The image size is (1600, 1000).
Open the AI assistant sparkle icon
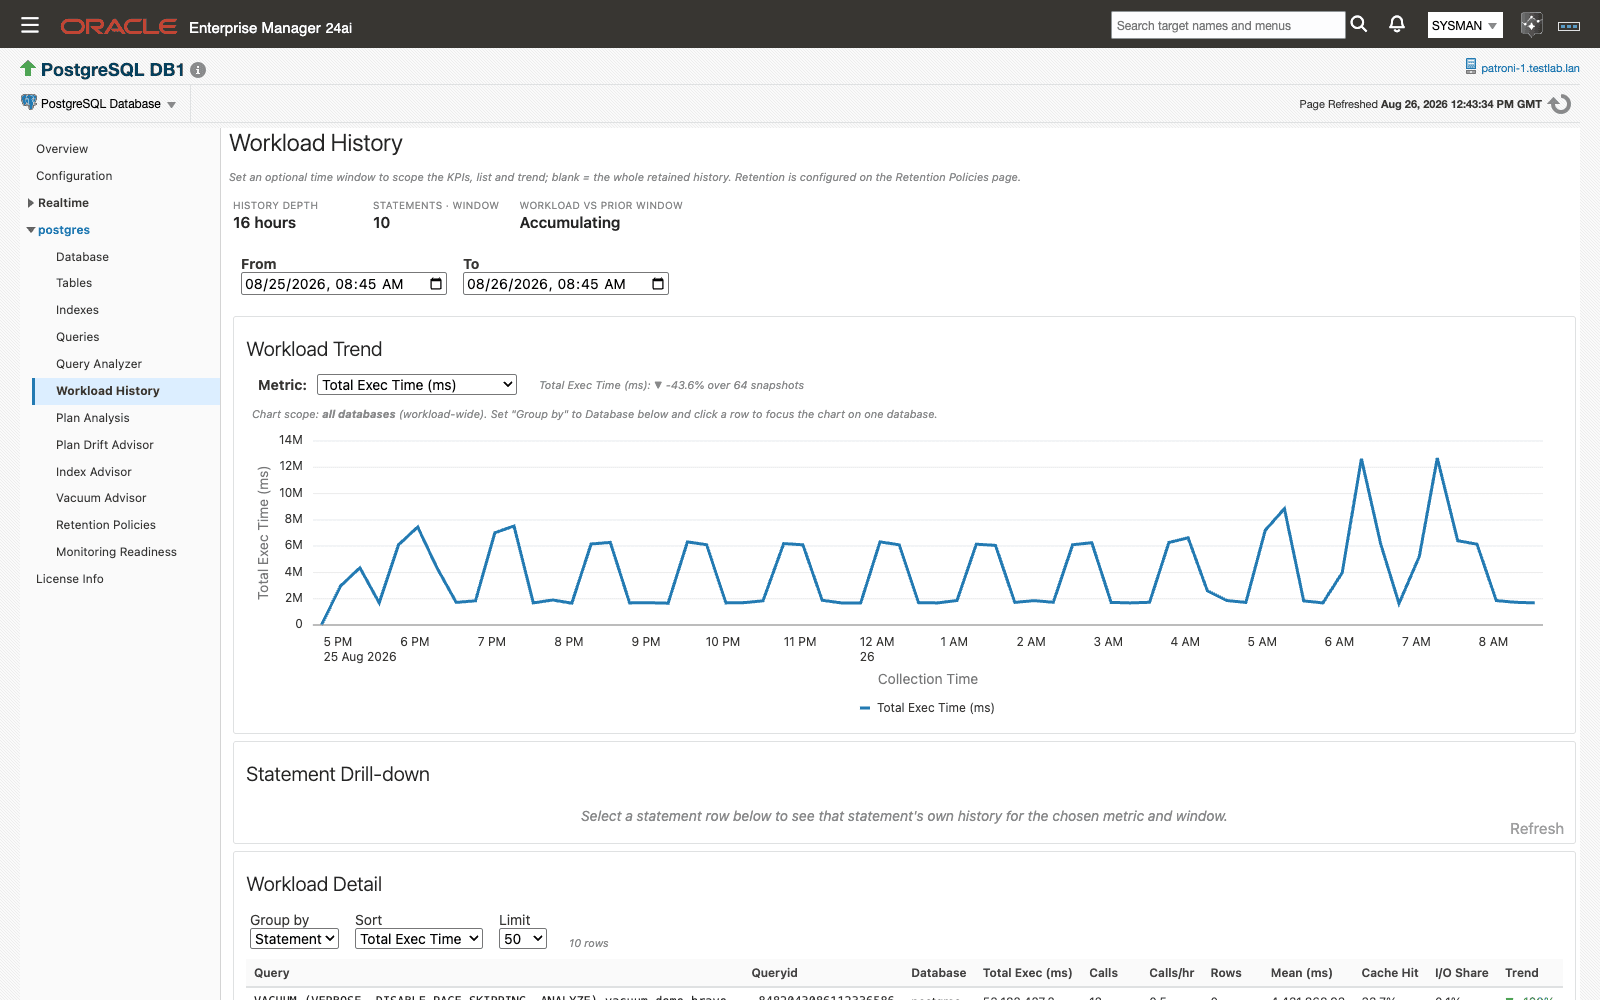tap(1531, 25)
